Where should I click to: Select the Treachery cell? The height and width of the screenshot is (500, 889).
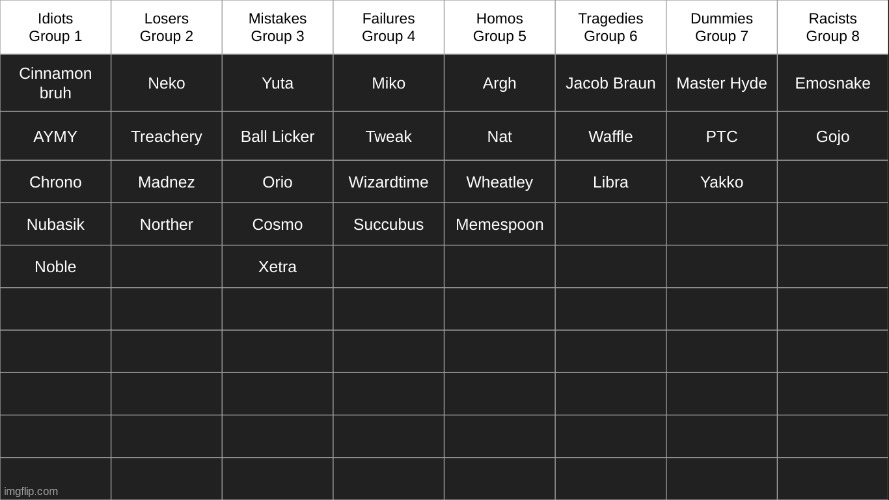coord(166,136)
